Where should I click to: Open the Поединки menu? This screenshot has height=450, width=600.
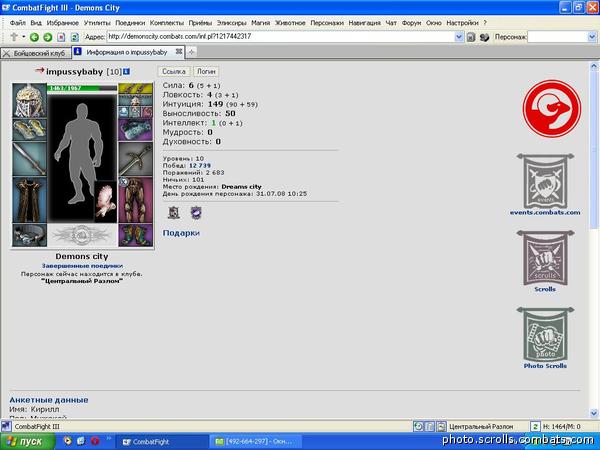point(130,23)
